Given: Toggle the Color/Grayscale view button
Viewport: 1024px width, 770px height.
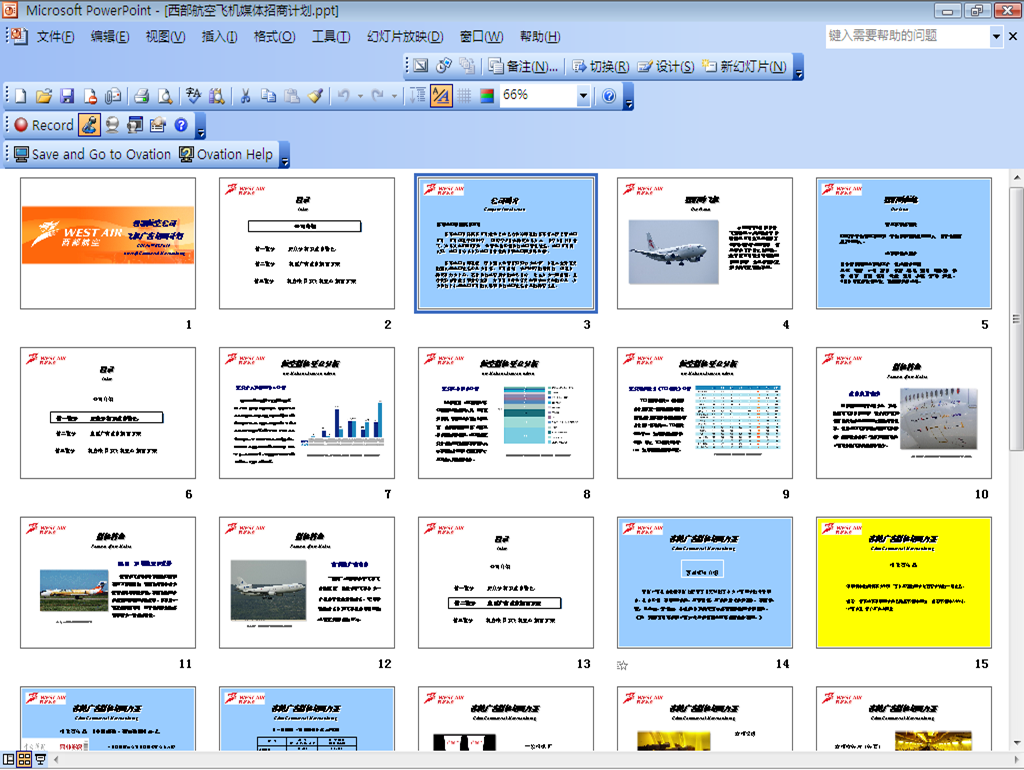Looking at the screenshot, I should click(487, 96).
